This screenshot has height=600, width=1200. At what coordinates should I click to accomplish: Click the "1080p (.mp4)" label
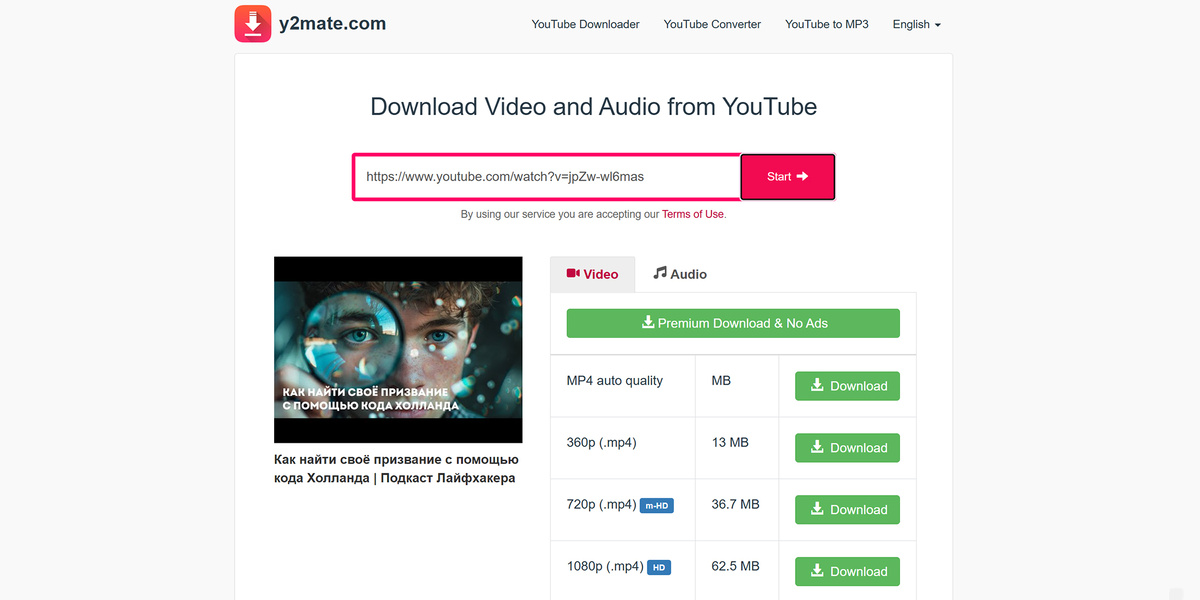pos(605,566)
